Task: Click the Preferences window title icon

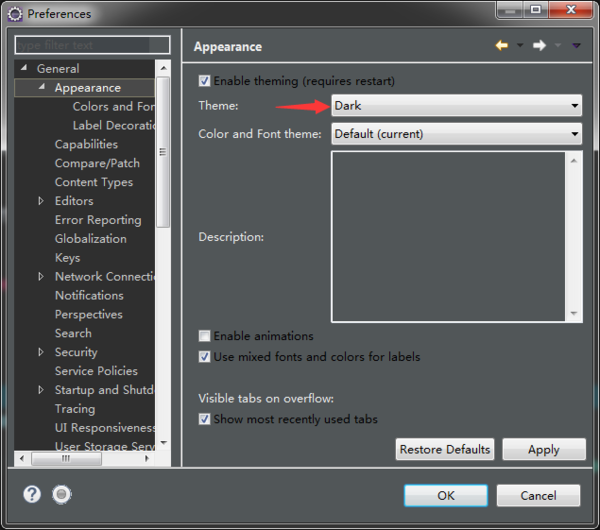Action: coord(15,14)
